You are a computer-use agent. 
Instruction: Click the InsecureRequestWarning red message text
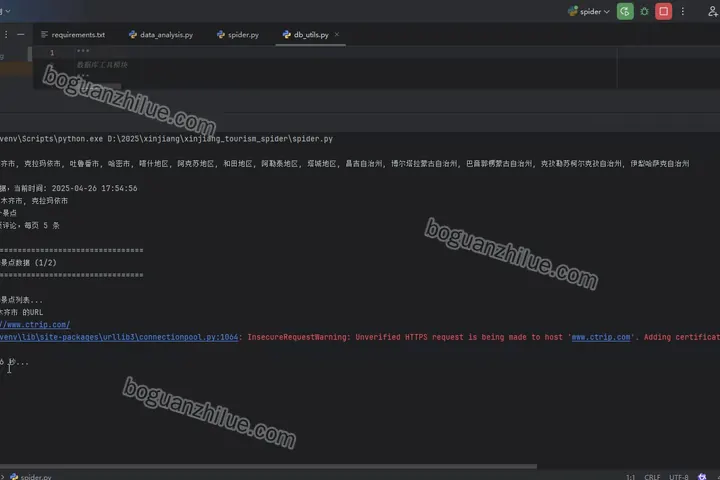(298, 337)
